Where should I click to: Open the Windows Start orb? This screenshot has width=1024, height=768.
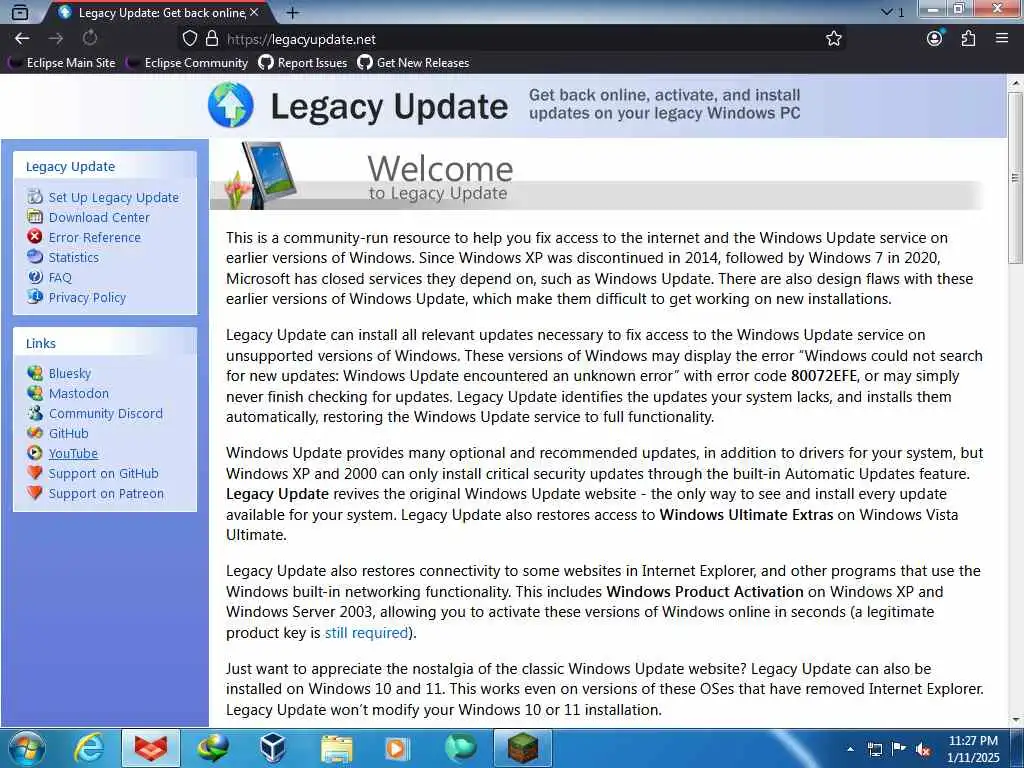25,748
